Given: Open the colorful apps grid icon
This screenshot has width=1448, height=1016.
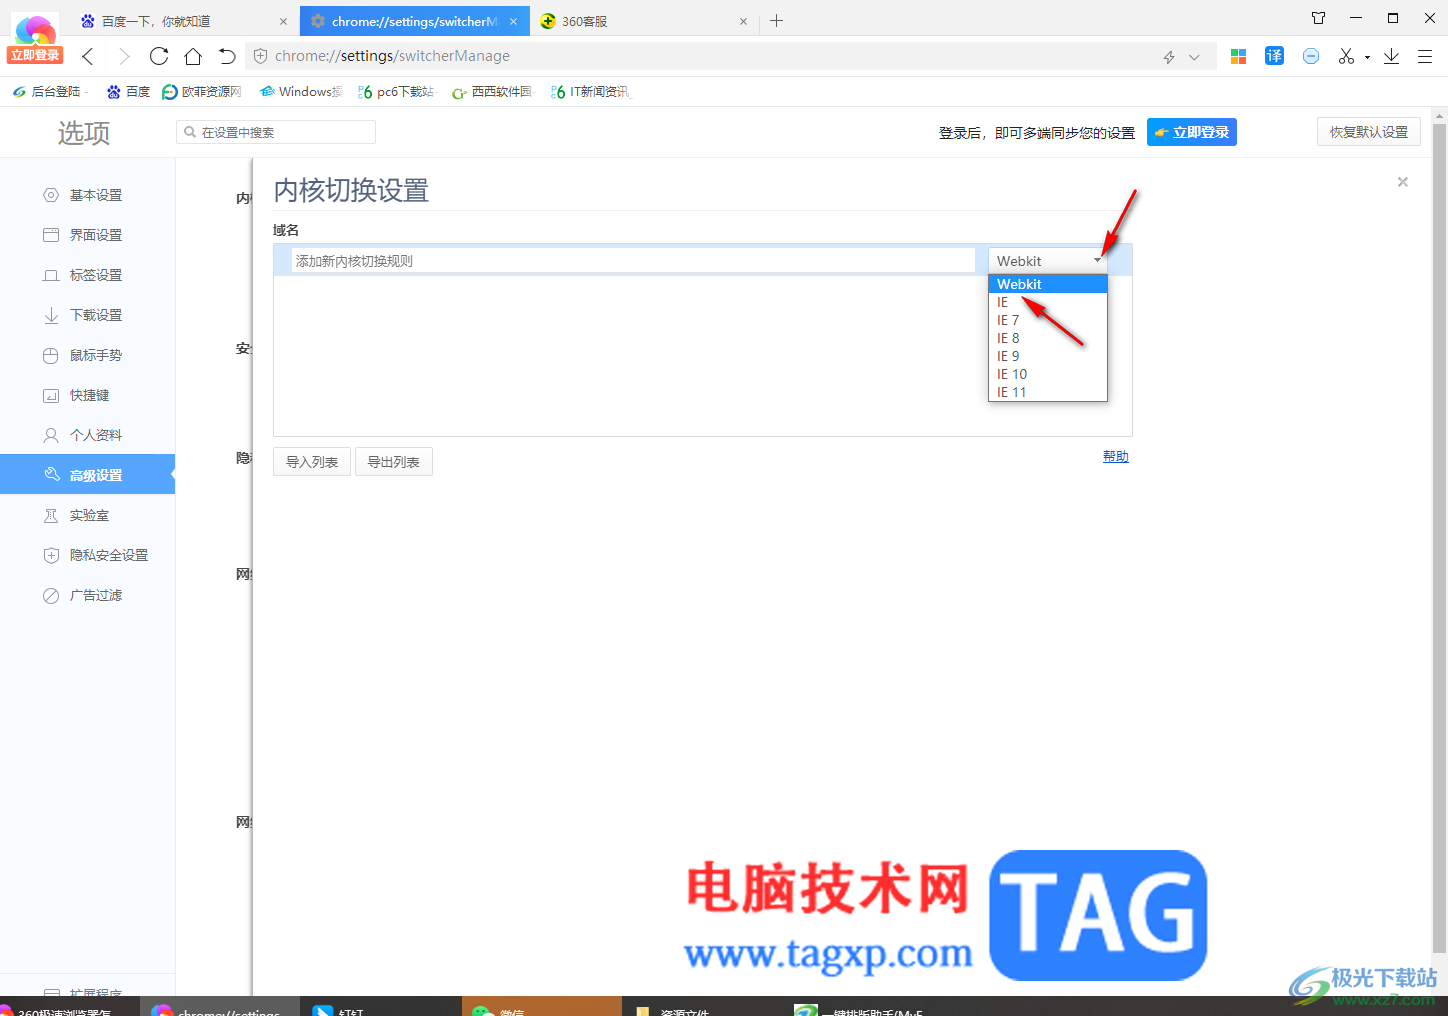Looking at the screenshot, I should (x=1238, y=57).
